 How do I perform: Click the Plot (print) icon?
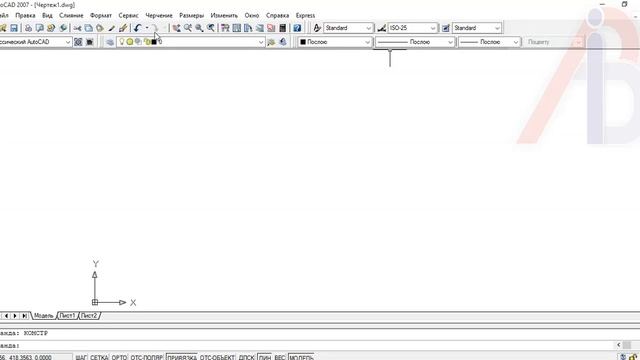pyautogui.click(x=28, y=28)
